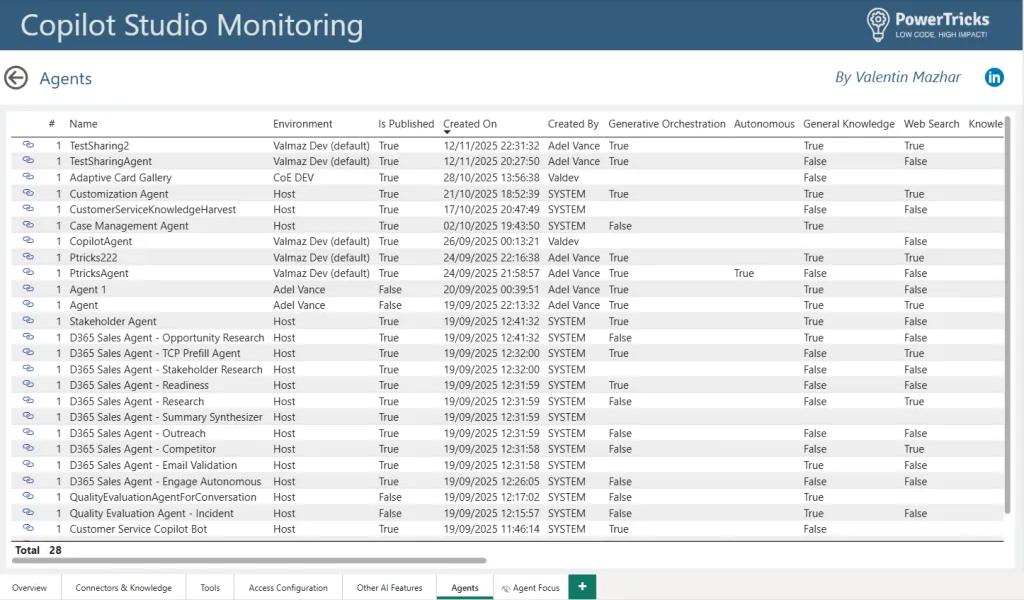Open link icon for QualityEvaluationAgentForConversation row

28,497
